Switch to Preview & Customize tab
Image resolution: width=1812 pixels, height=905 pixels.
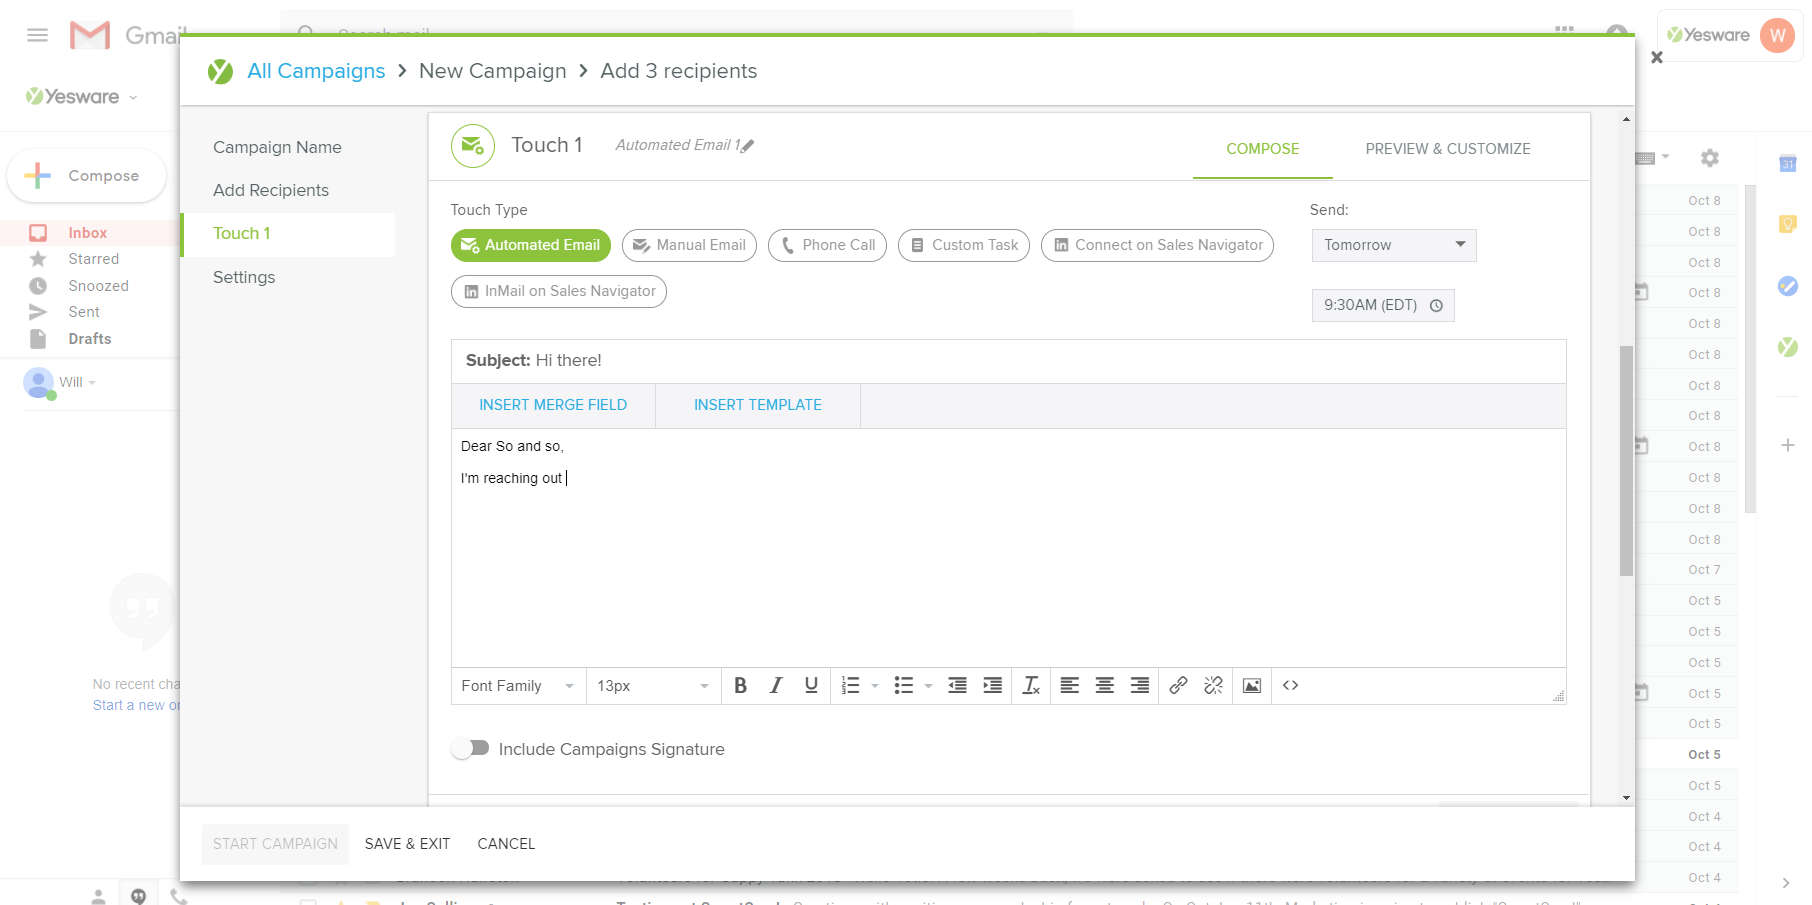(1448, 149)
